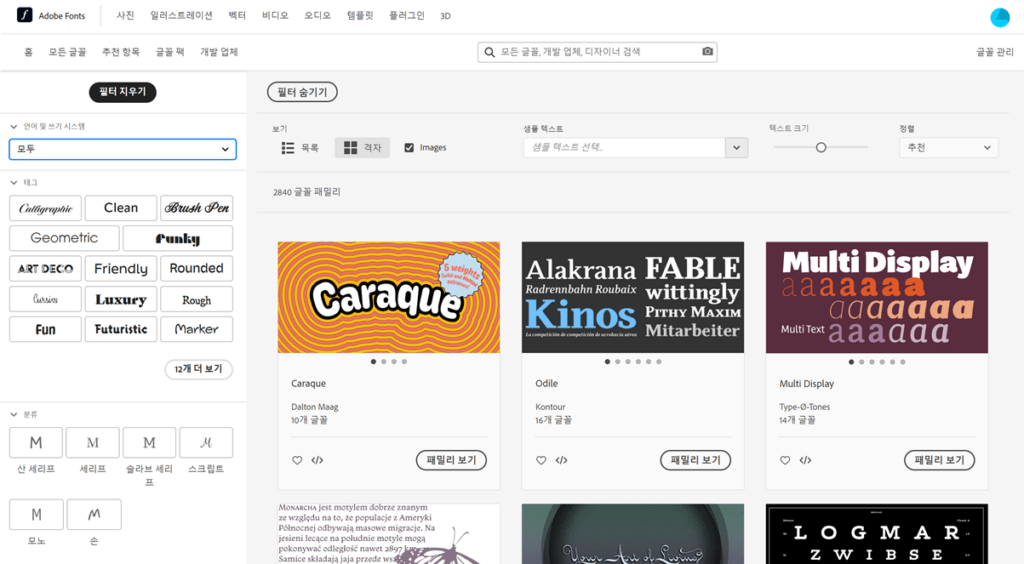The height and width of the screenshot is (564, 1024).
Task: Switch to 목록 list view
Action: click(300, 148)
